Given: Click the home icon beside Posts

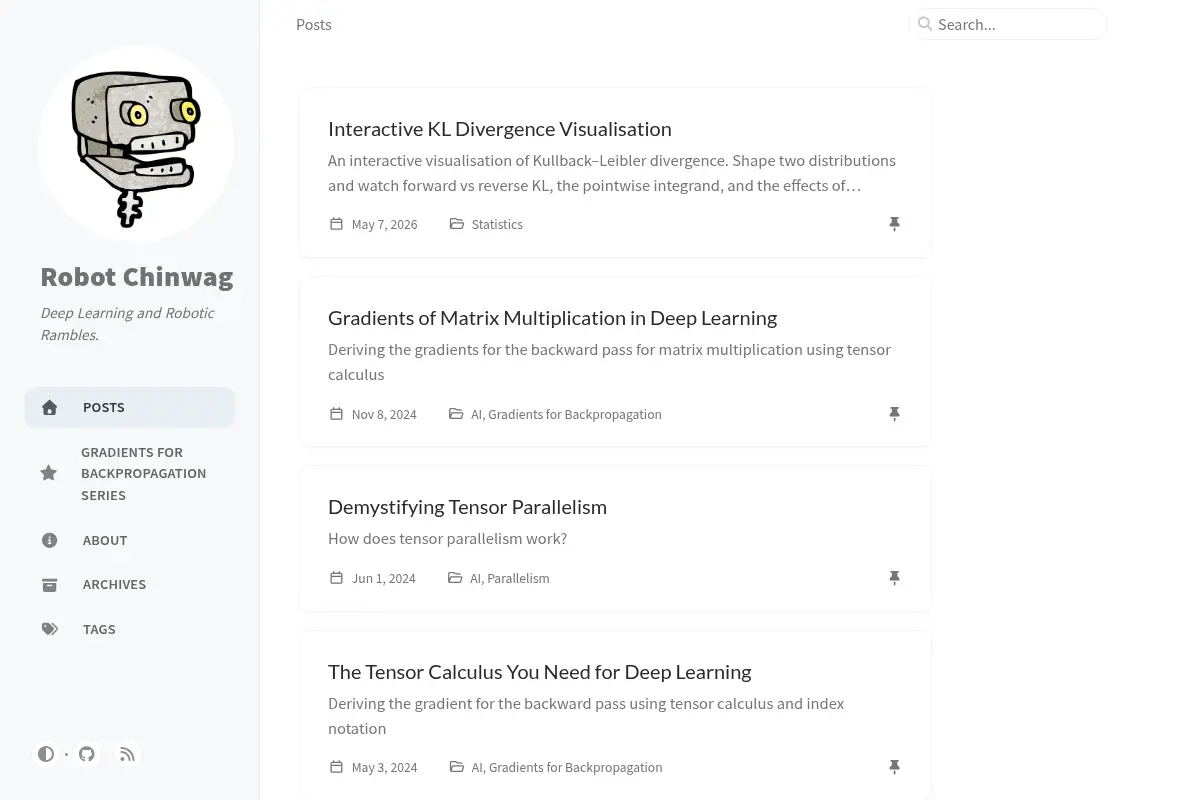Looking at the screenshot, I should click(50, 407).
